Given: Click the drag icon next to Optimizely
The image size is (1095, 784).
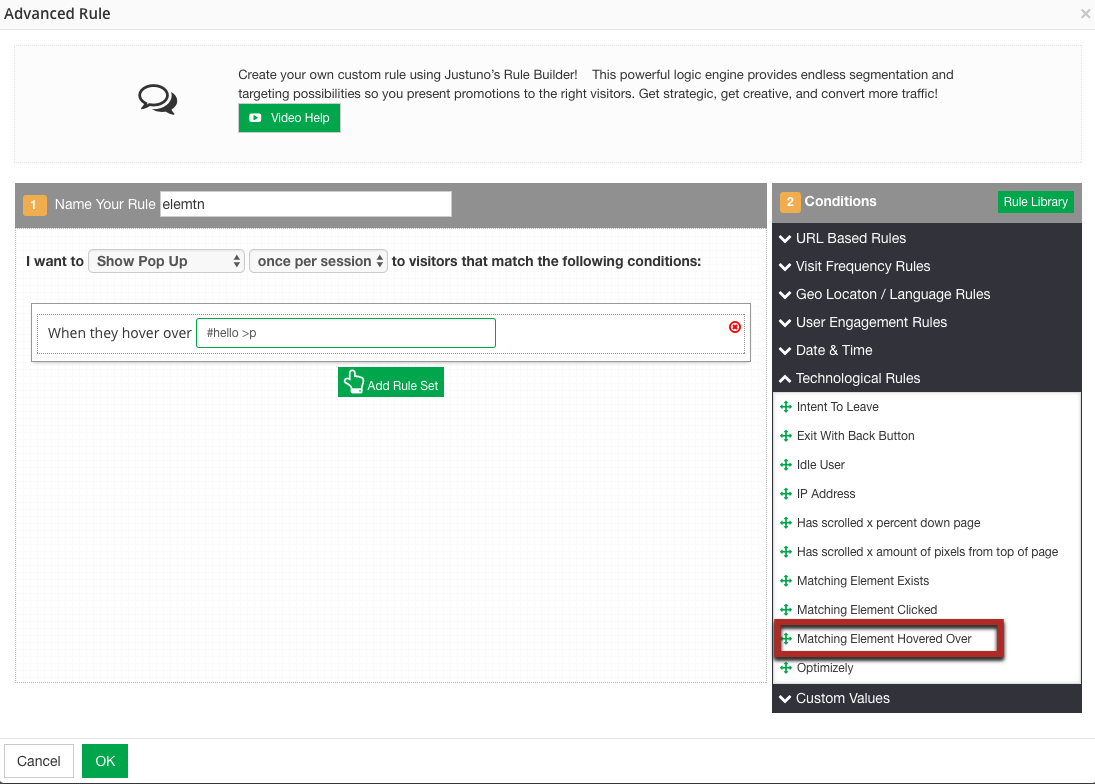Looking at the screenshot, I should [786, 668].
